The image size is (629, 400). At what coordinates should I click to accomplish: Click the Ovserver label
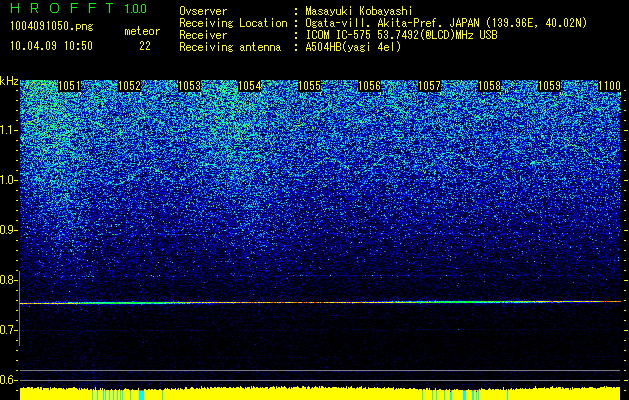click(203, 11)
